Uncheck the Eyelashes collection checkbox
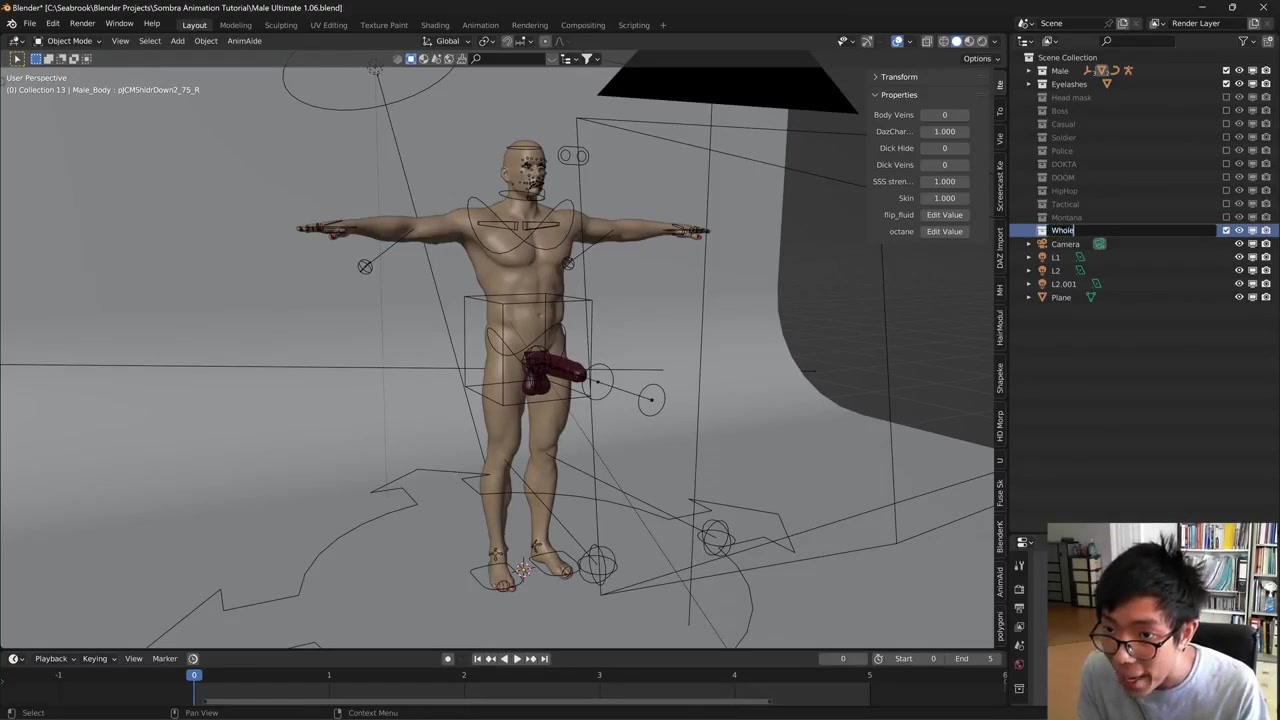The height and width of the screenshot is (720, 1280). [x=1226, y=84]
